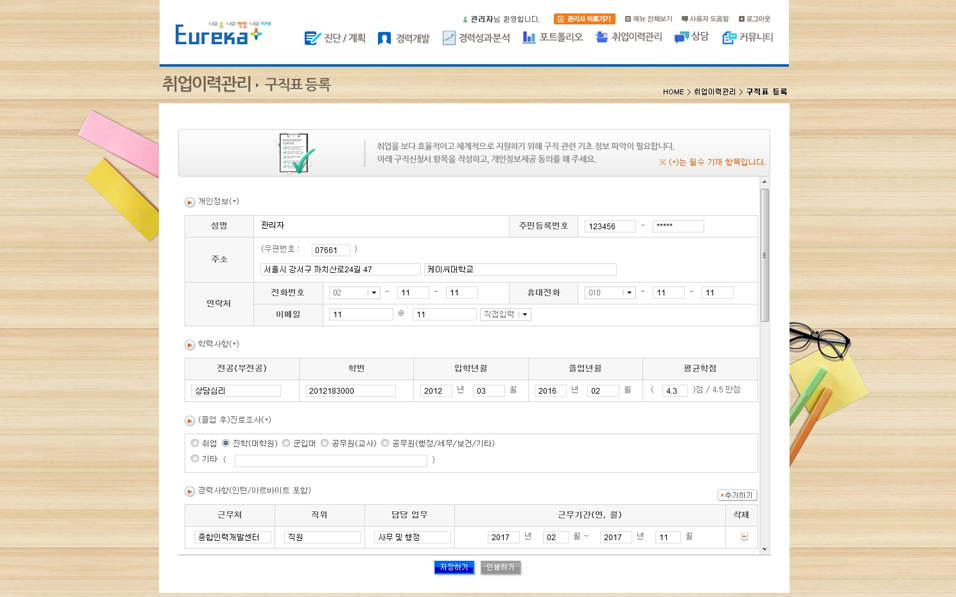The image size is (956, 597).
Task: Click the 인쇄하기 button
Action: (501, 567)
